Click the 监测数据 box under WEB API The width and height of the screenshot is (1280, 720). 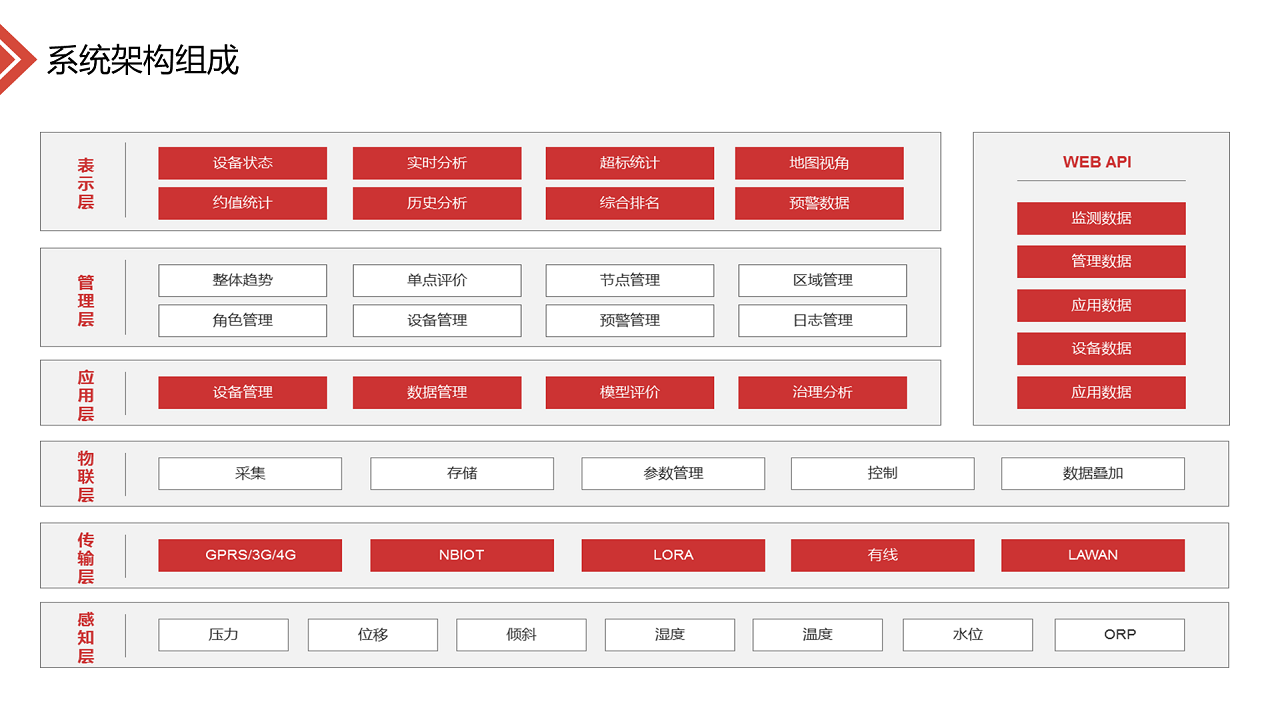click(1101, 218)
